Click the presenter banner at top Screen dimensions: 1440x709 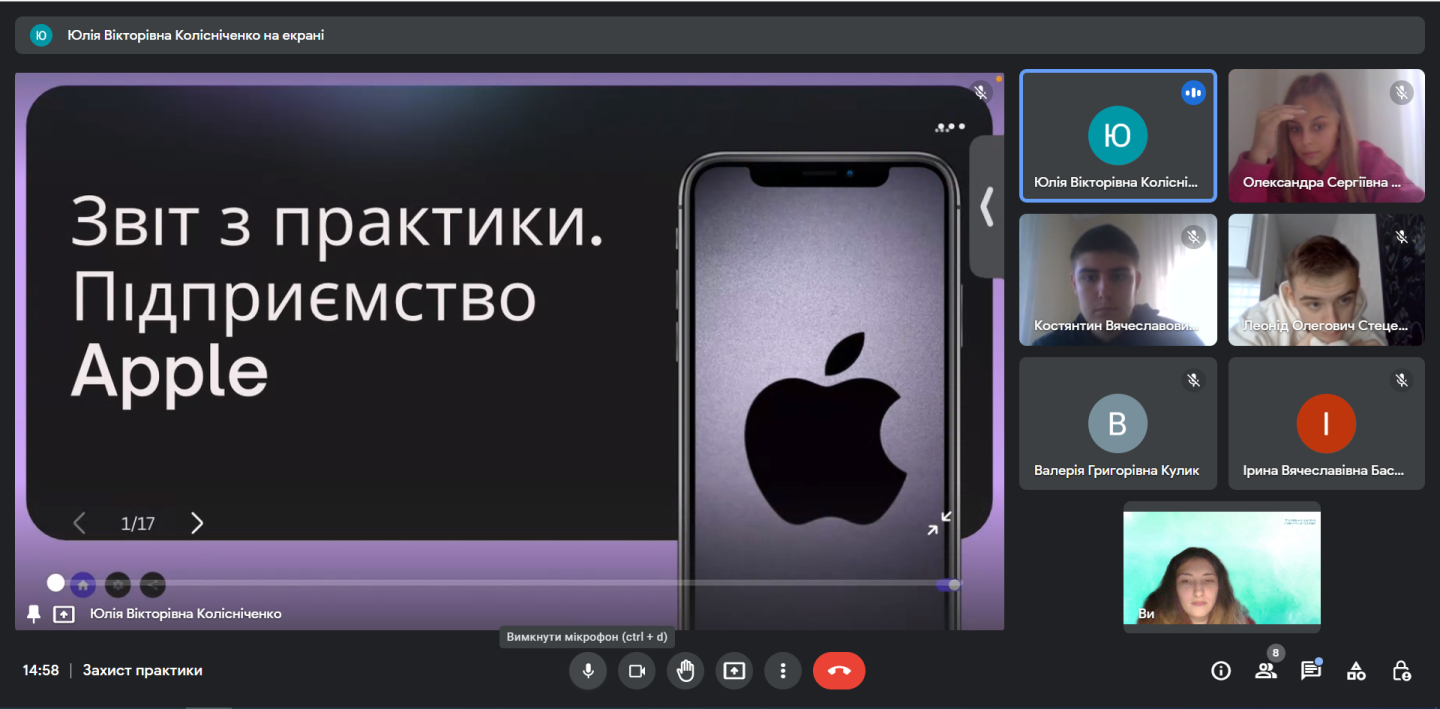click(x=720, y=35)
